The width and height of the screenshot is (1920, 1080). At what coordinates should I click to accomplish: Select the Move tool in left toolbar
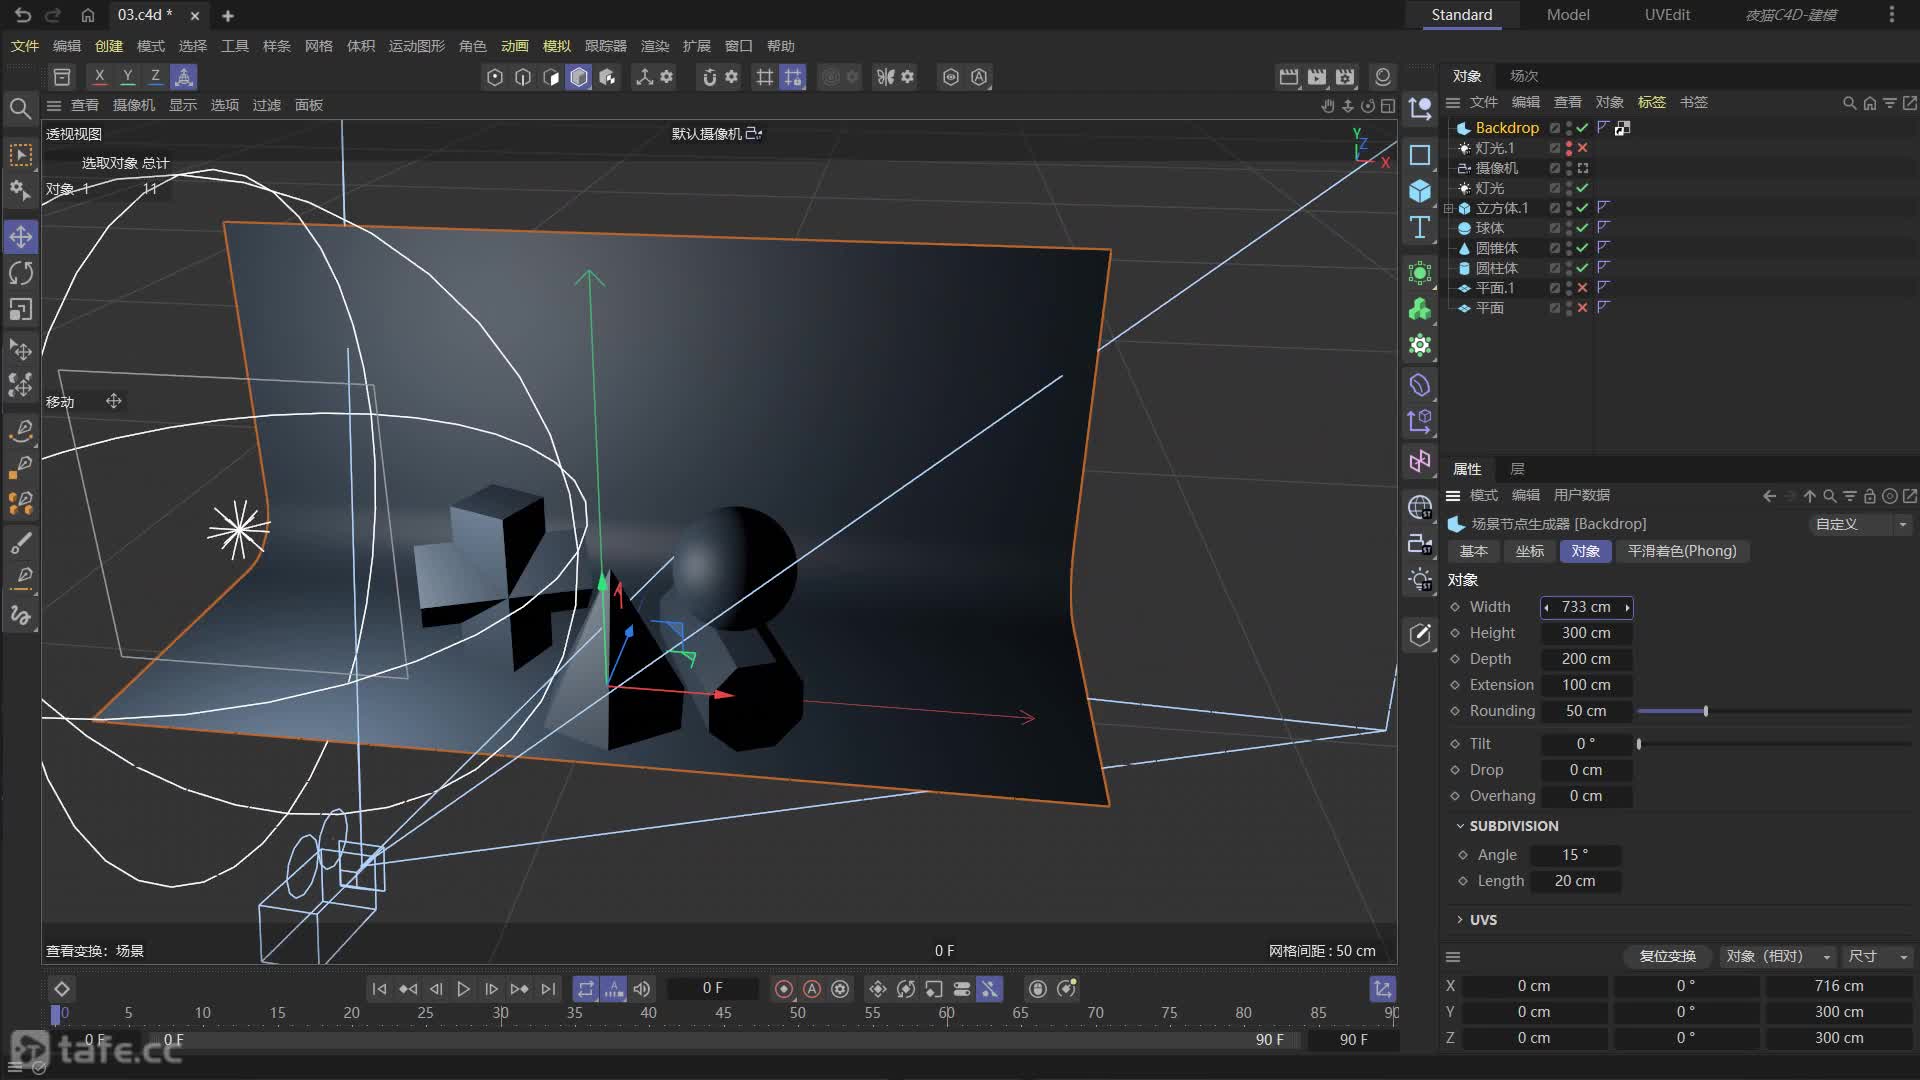click(21, 237)
